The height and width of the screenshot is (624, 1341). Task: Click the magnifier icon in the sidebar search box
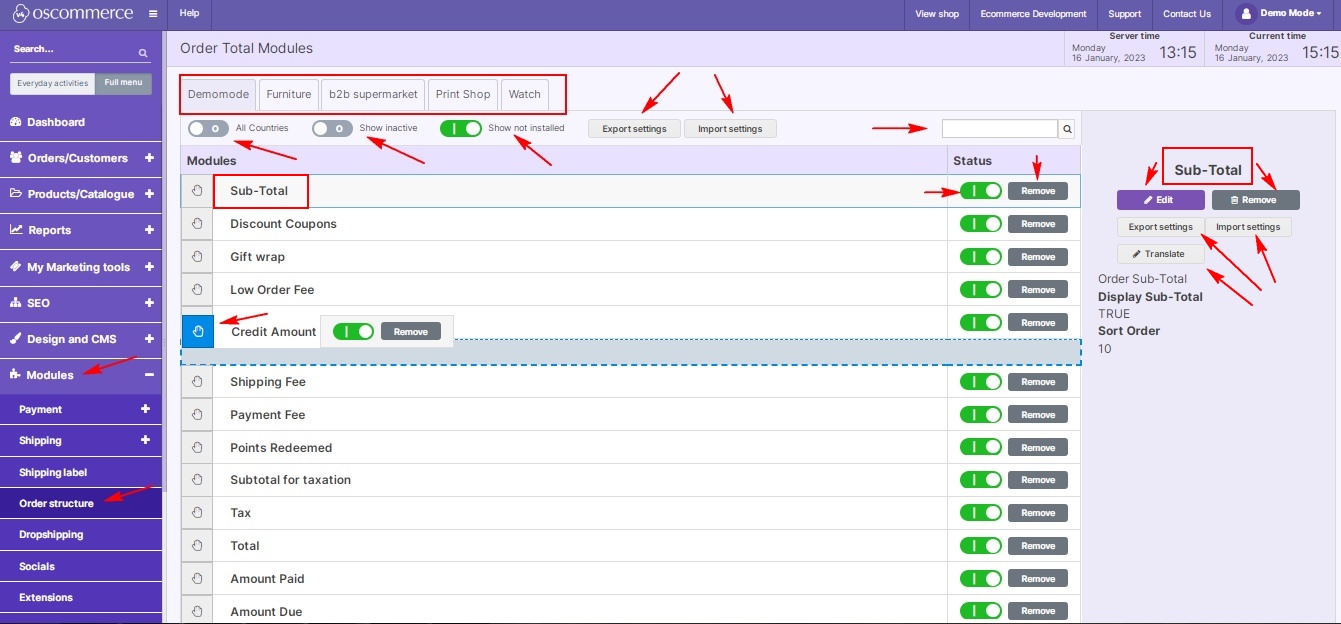143,50
